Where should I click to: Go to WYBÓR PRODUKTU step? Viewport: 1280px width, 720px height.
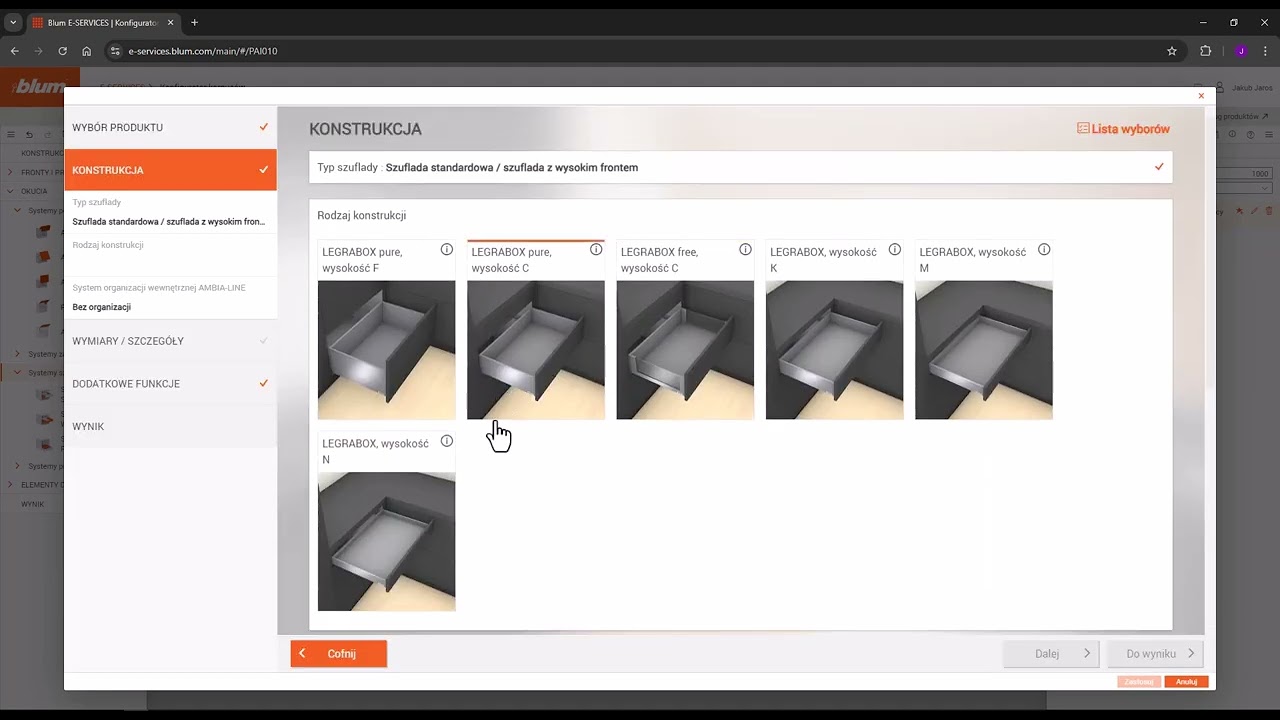point(170,128)
